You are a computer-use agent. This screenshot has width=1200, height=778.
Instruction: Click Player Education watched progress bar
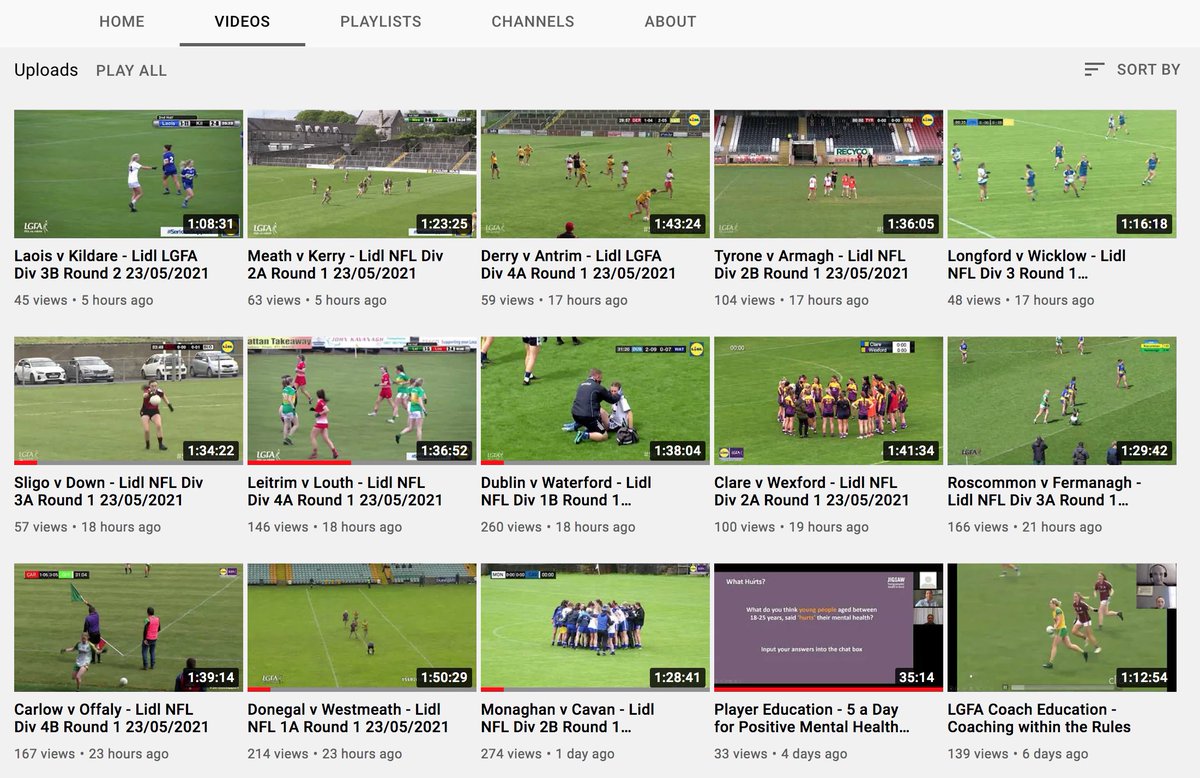(828, 690)
